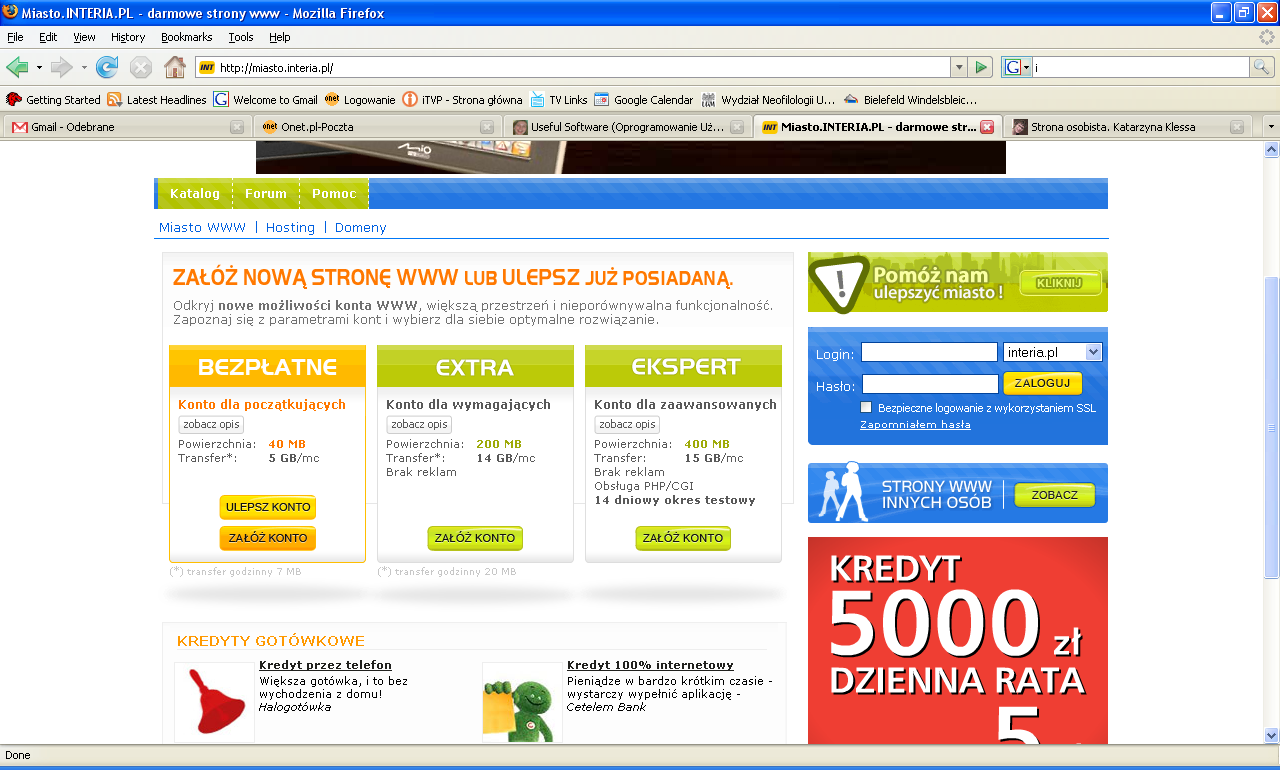Click ZAŁÓŻ KONTO under EKSPERT plan
Image resolution: width=1280 pixels, height=770 pixels.
[x=683, y=538]
